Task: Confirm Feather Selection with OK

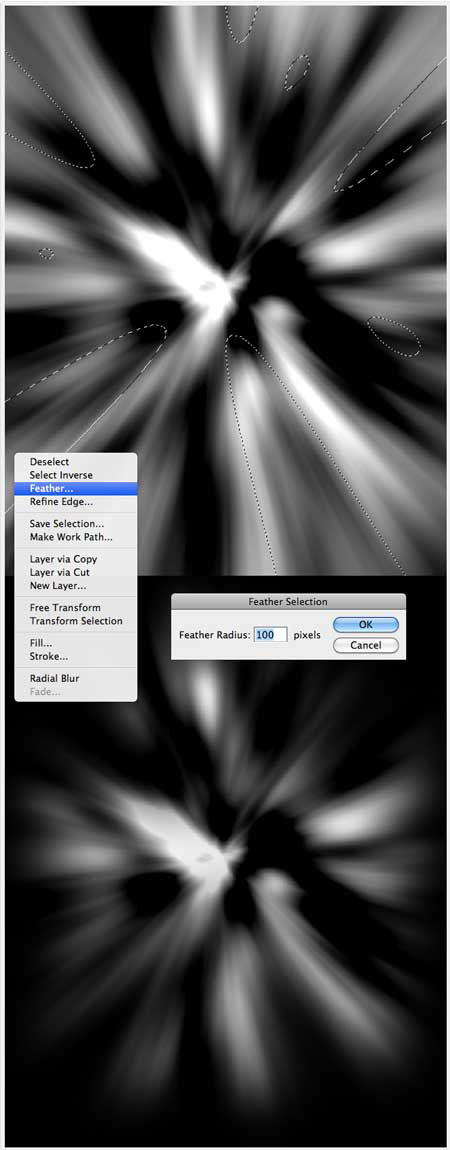Action: 366,625
